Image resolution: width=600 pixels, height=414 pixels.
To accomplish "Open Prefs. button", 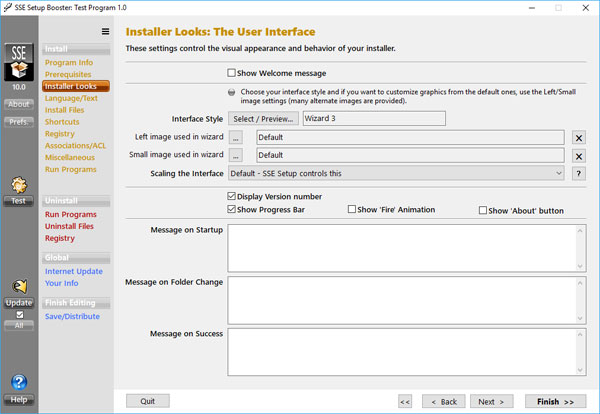I will pos(19,122).
